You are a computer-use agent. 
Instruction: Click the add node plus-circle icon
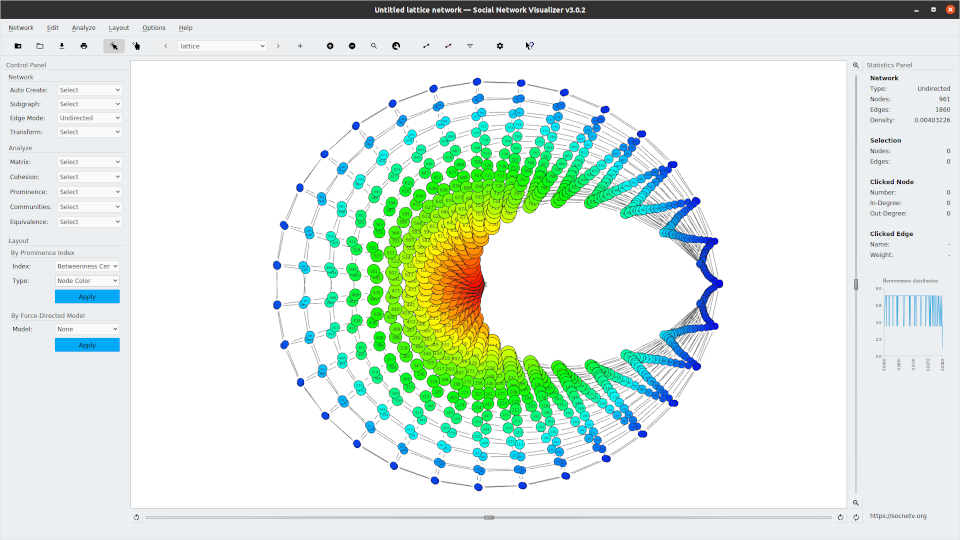click(x=330, y=46)
